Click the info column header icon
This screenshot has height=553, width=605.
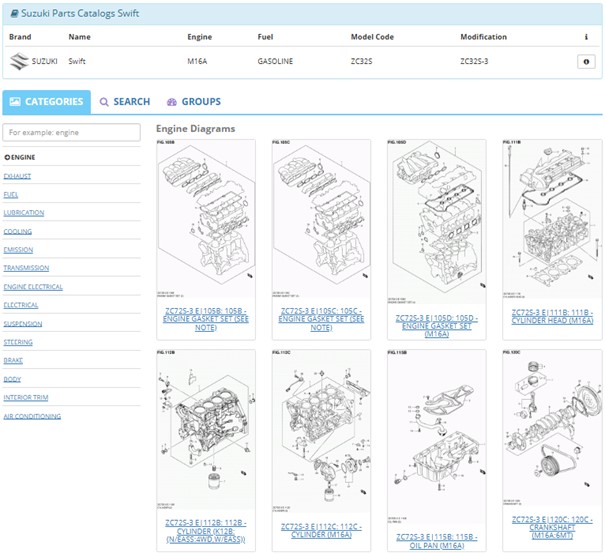pos(586,37)
